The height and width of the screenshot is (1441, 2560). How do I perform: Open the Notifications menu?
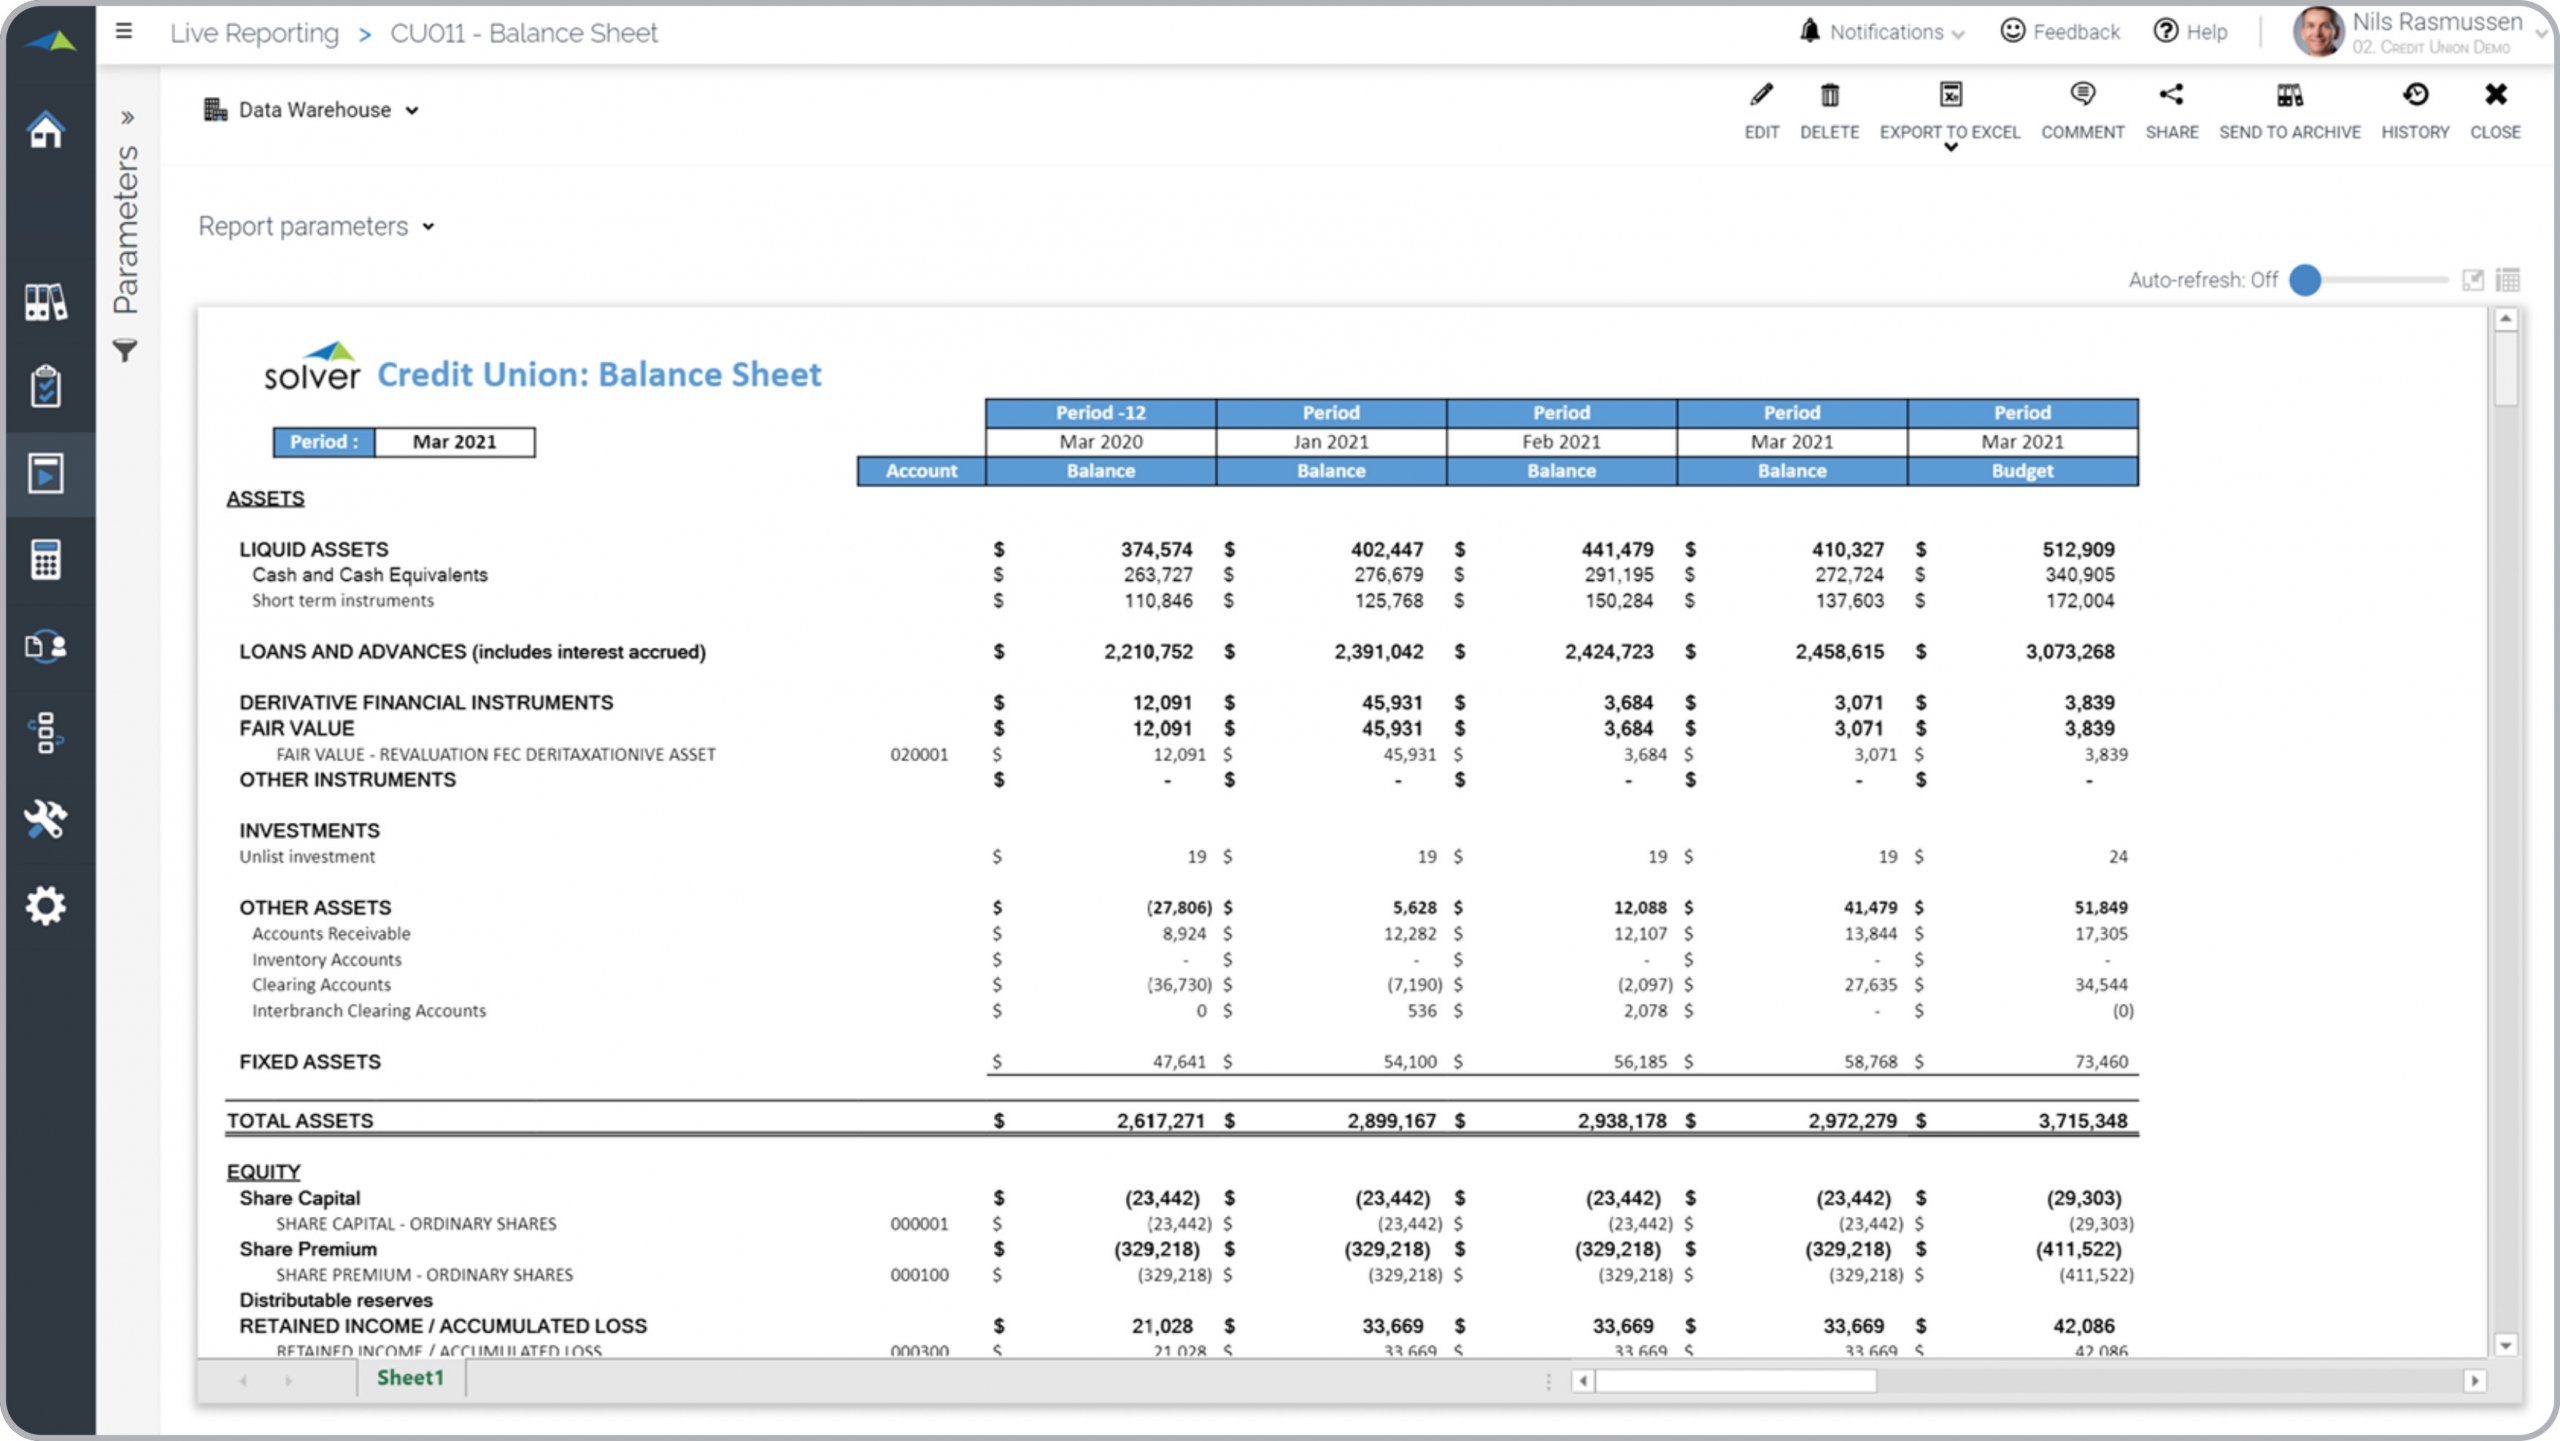(1885, 32)
